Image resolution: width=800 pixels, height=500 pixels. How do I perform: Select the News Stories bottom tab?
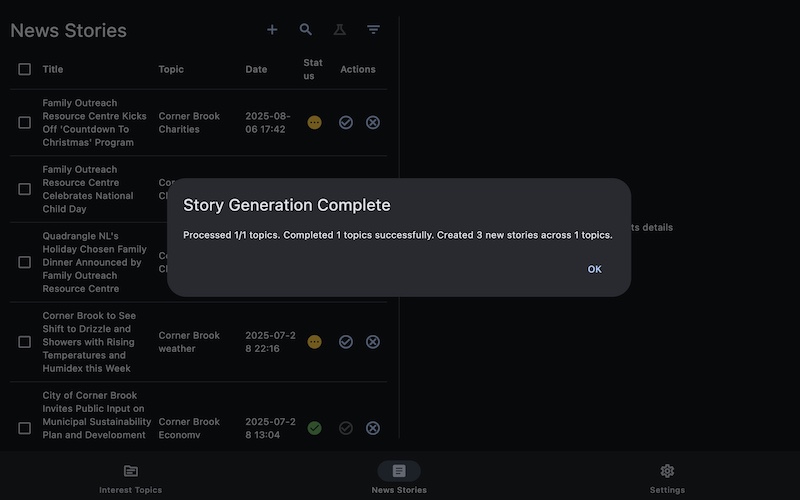399,479
